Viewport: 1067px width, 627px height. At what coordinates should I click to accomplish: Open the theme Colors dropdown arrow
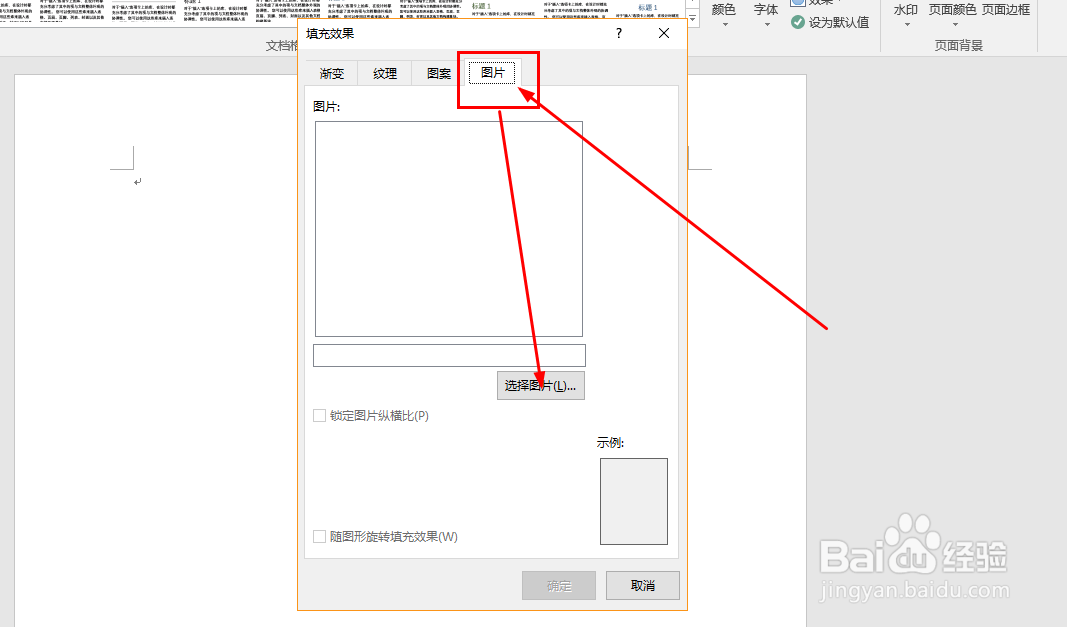click(723, 25)
